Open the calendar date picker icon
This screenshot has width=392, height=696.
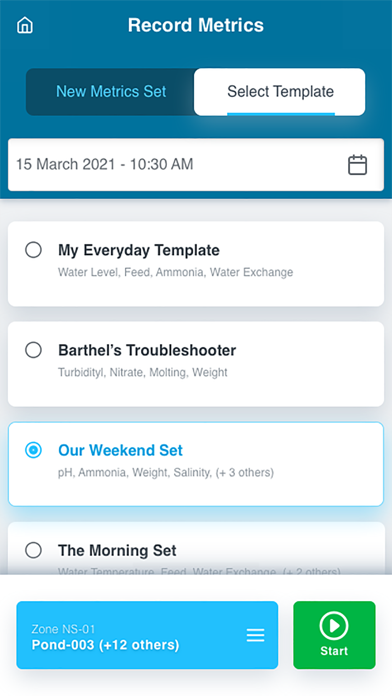[x=357, y=165]
